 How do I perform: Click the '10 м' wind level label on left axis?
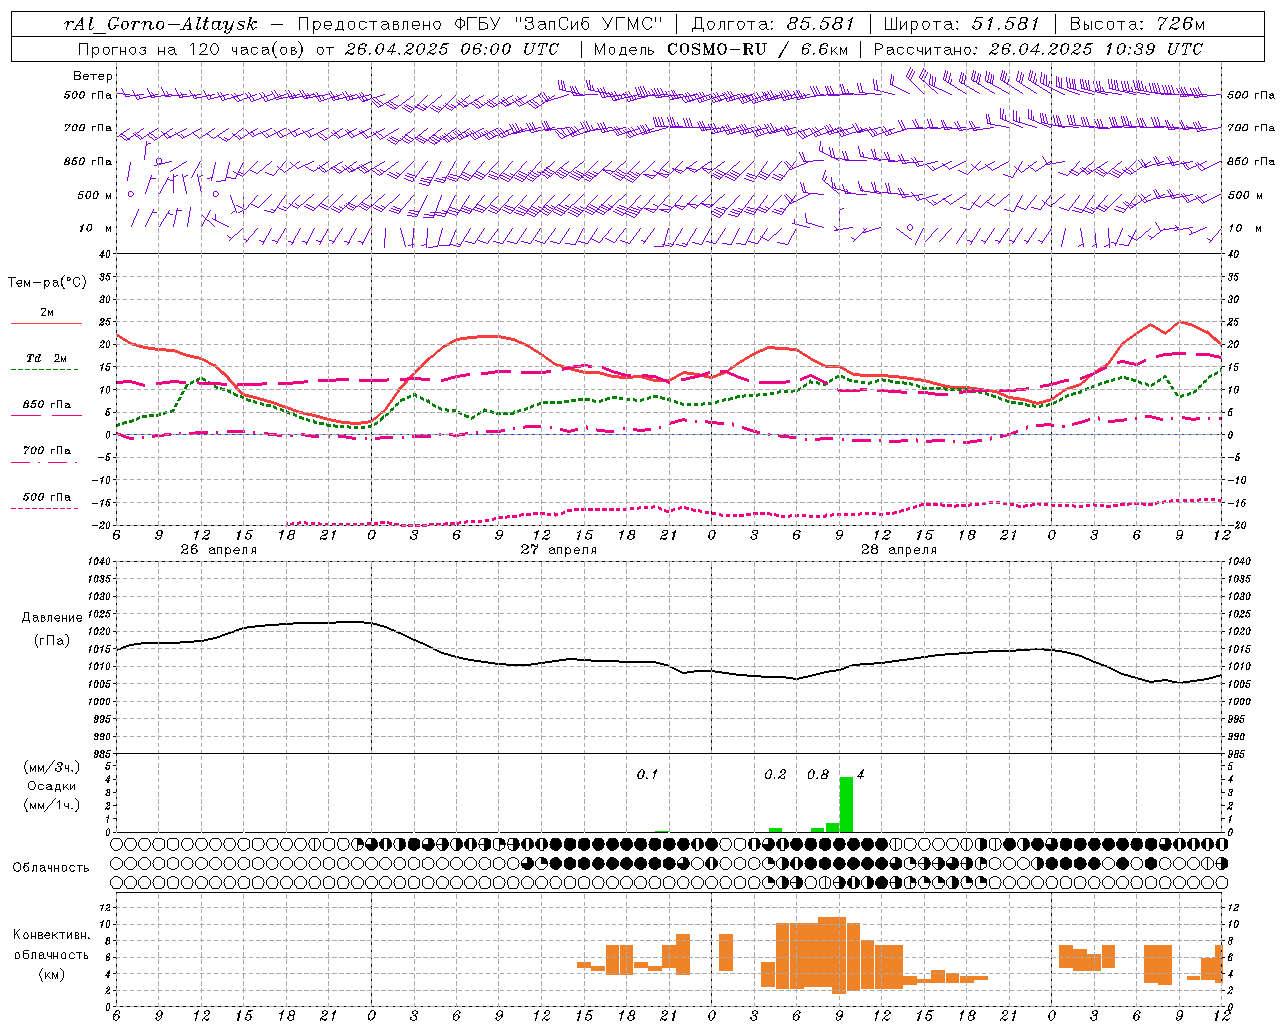(96, 229)
